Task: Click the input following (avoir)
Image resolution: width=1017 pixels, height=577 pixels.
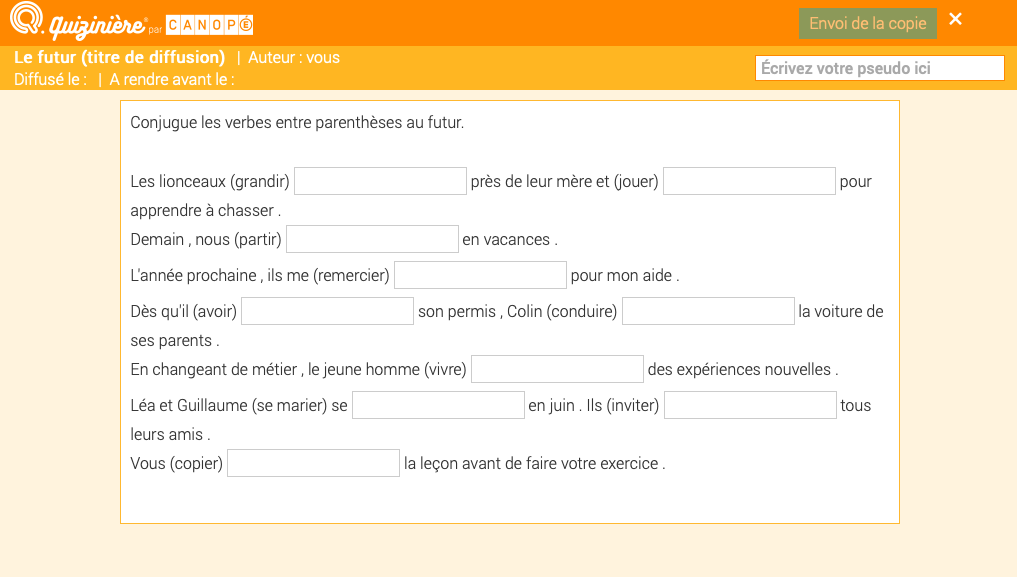Action: click(327, 311)
